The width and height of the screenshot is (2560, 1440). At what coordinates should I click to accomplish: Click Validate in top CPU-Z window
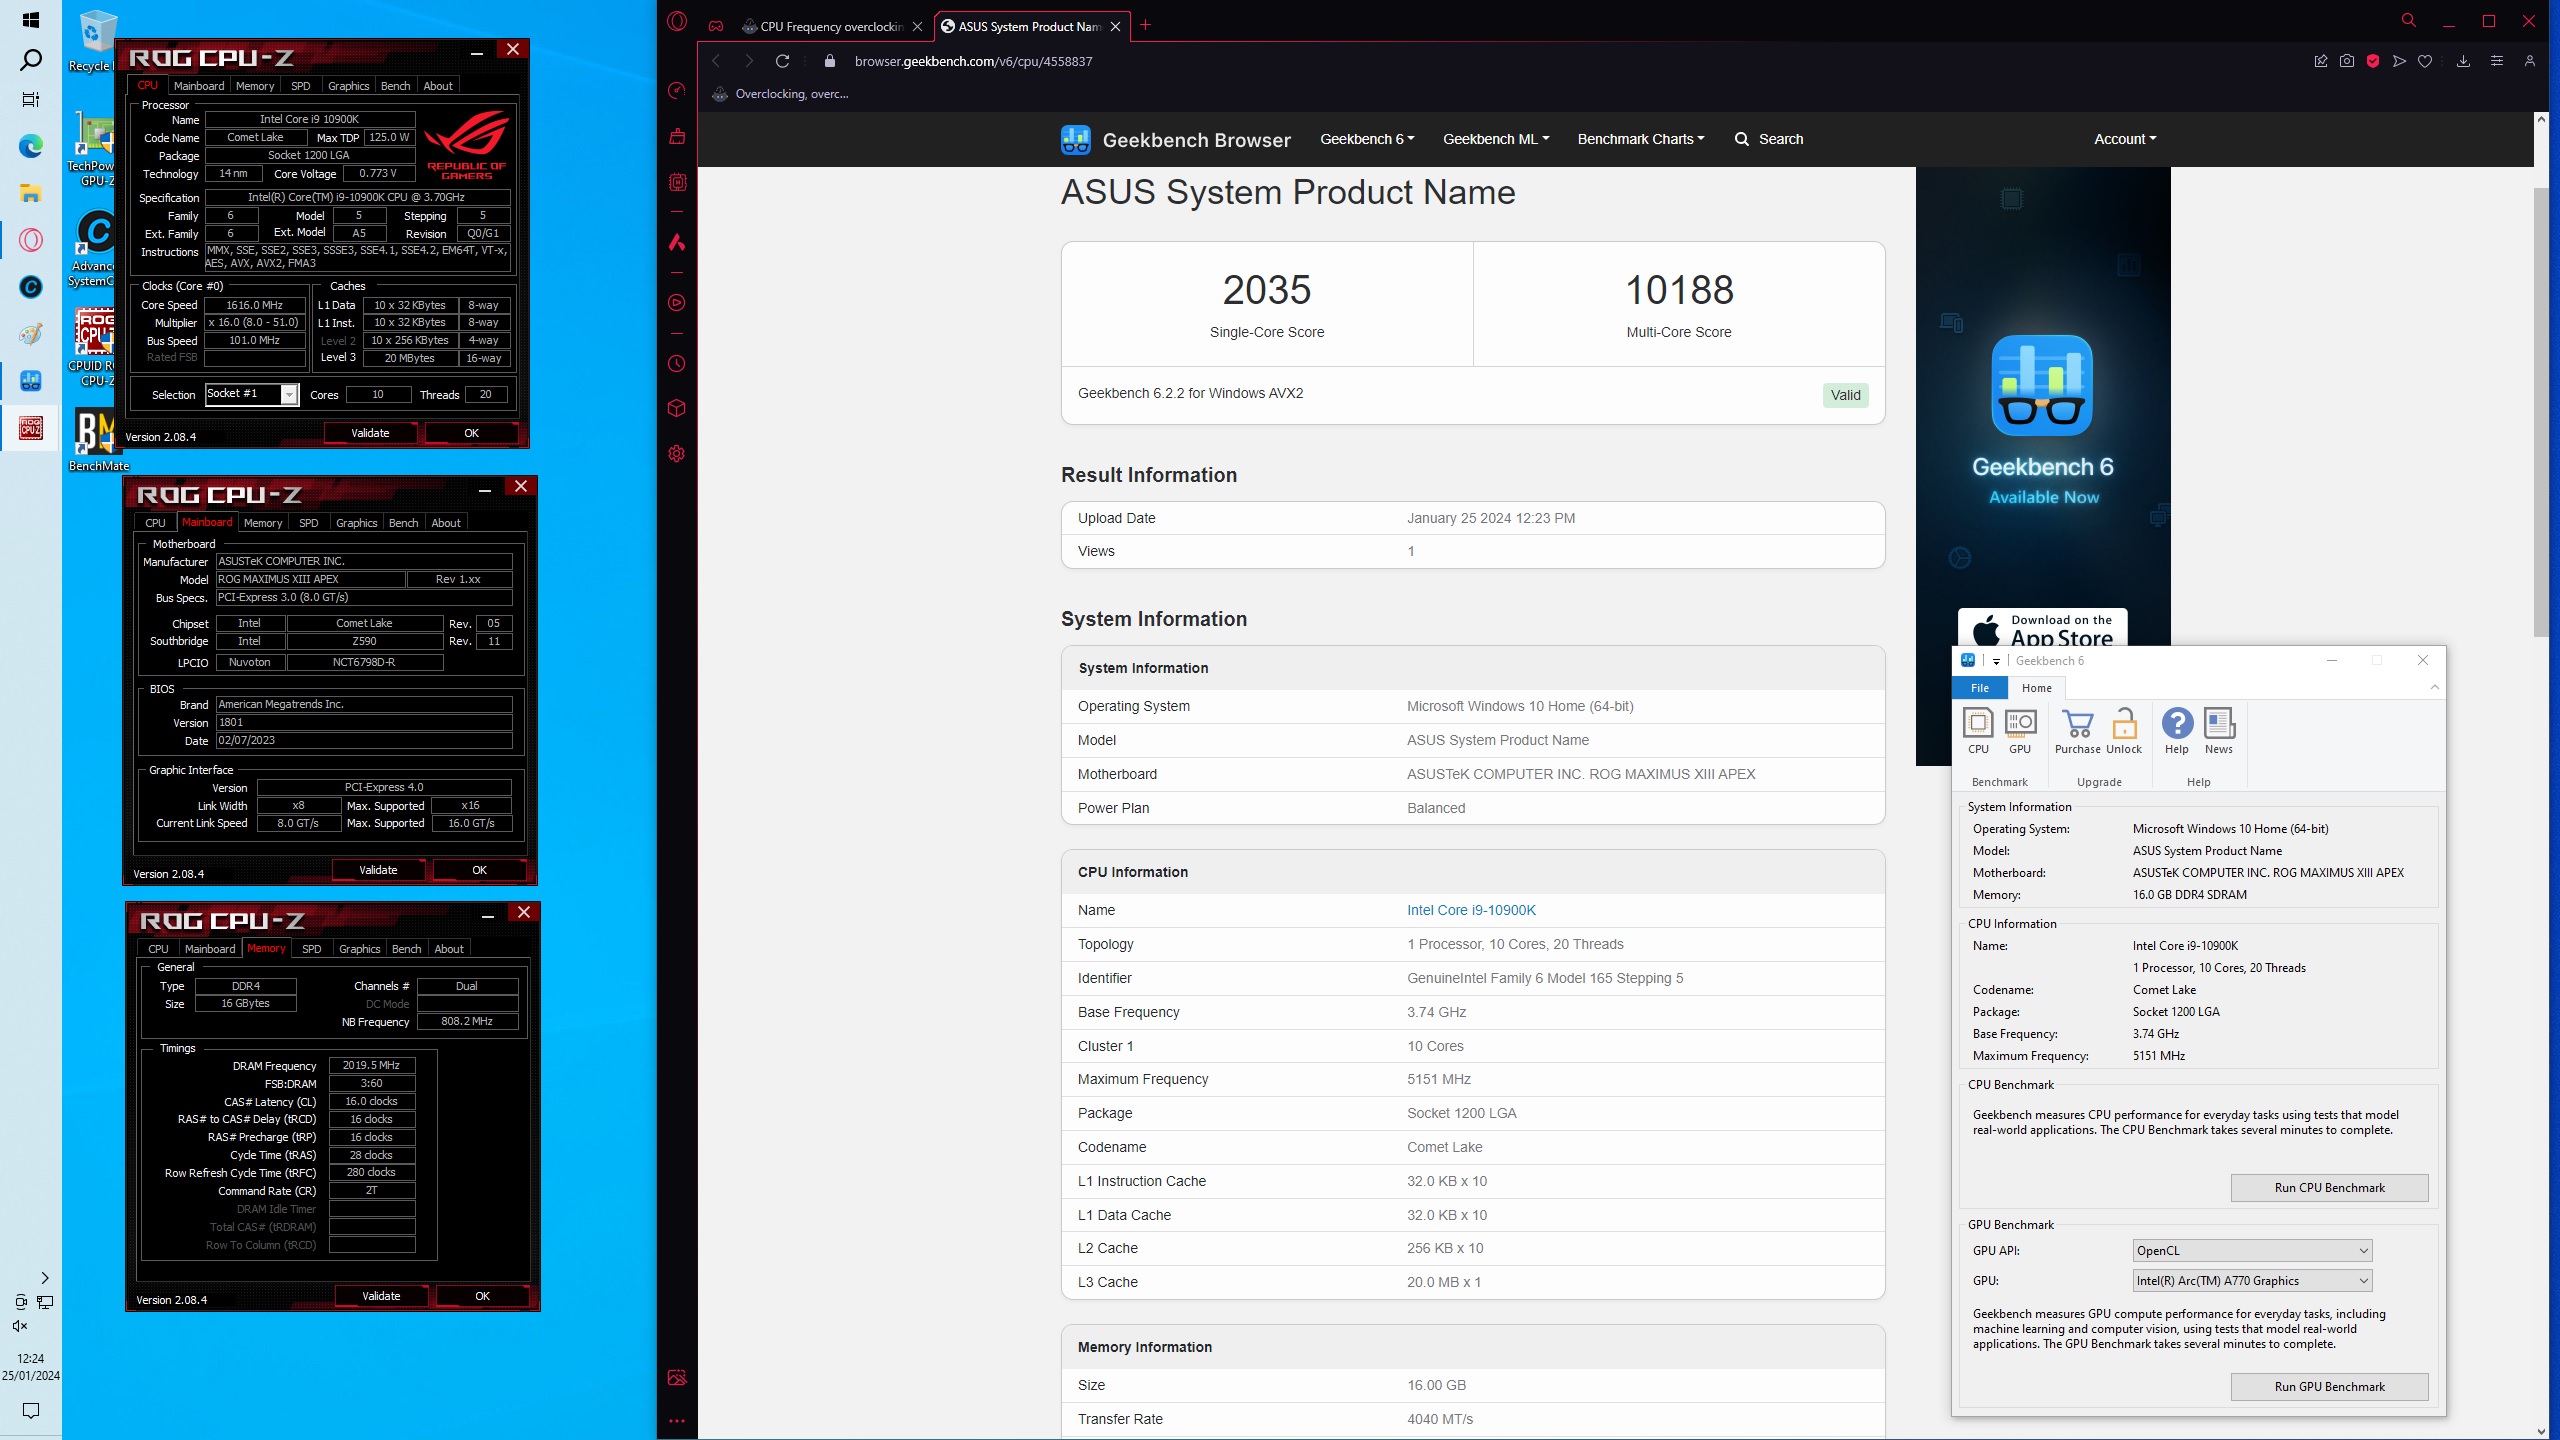370,433
